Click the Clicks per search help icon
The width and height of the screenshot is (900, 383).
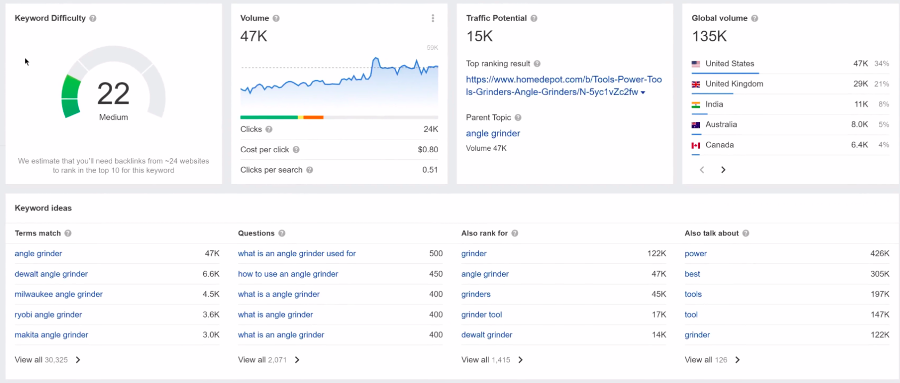point(309,170)
